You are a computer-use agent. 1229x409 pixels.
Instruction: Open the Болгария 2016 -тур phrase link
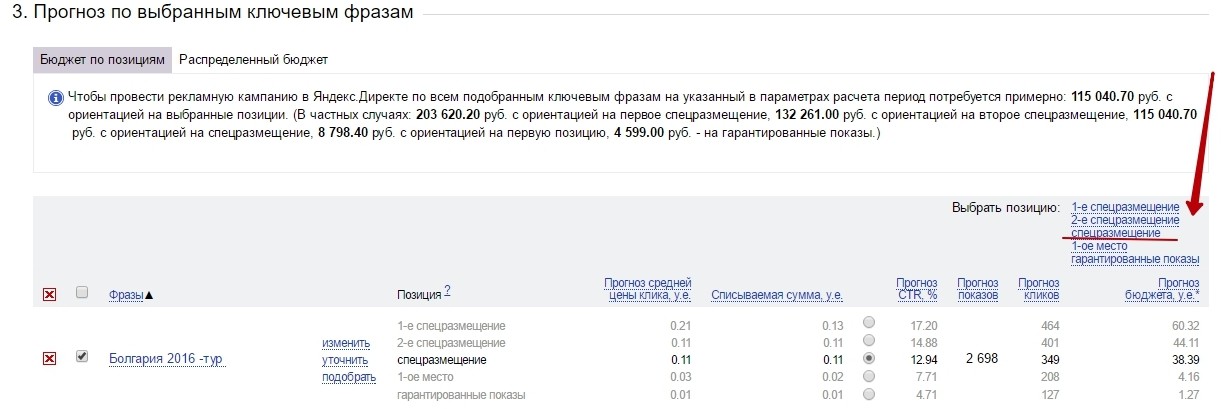coord(166,359)
